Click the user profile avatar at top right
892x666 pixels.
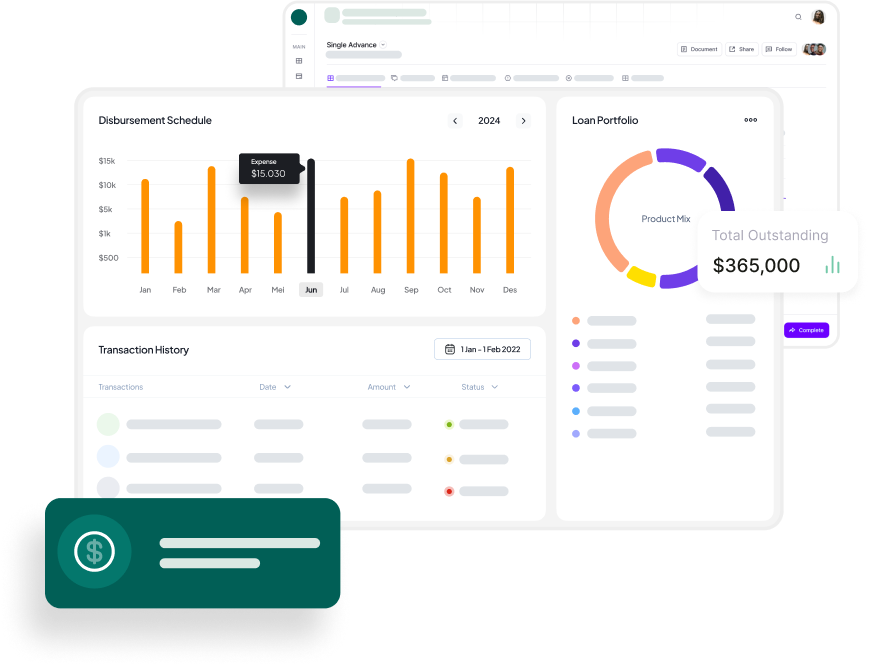818,17
